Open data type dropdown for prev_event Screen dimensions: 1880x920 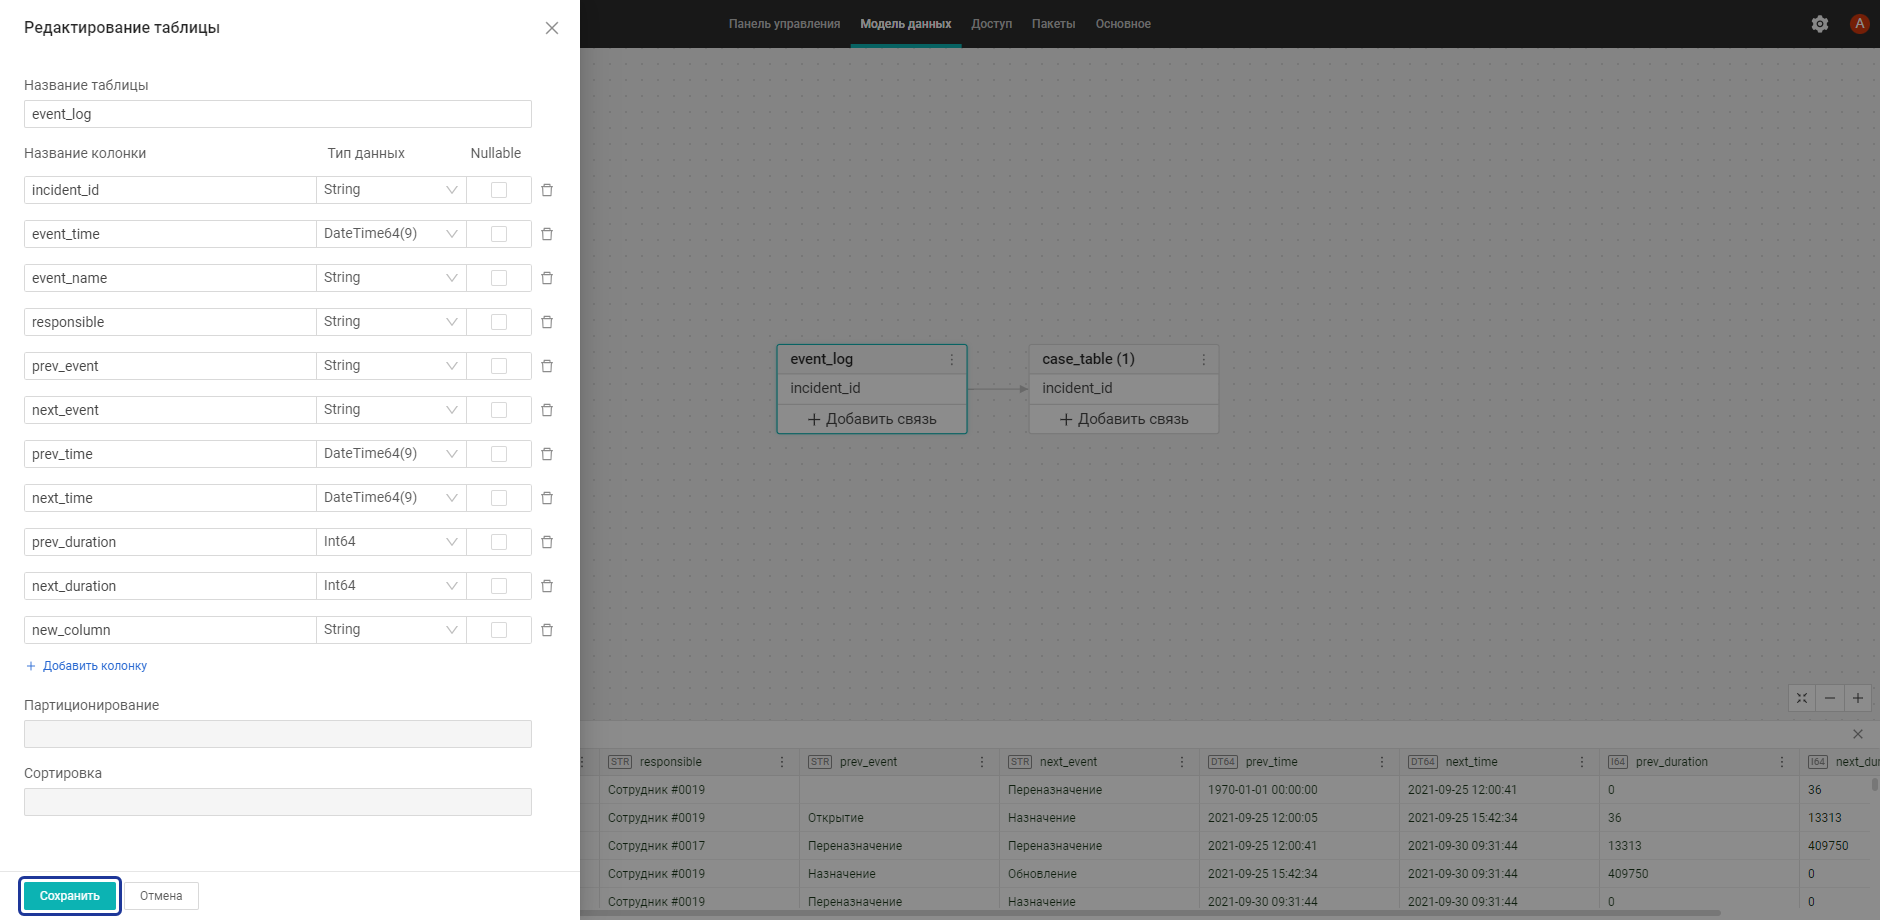[391, 366]
